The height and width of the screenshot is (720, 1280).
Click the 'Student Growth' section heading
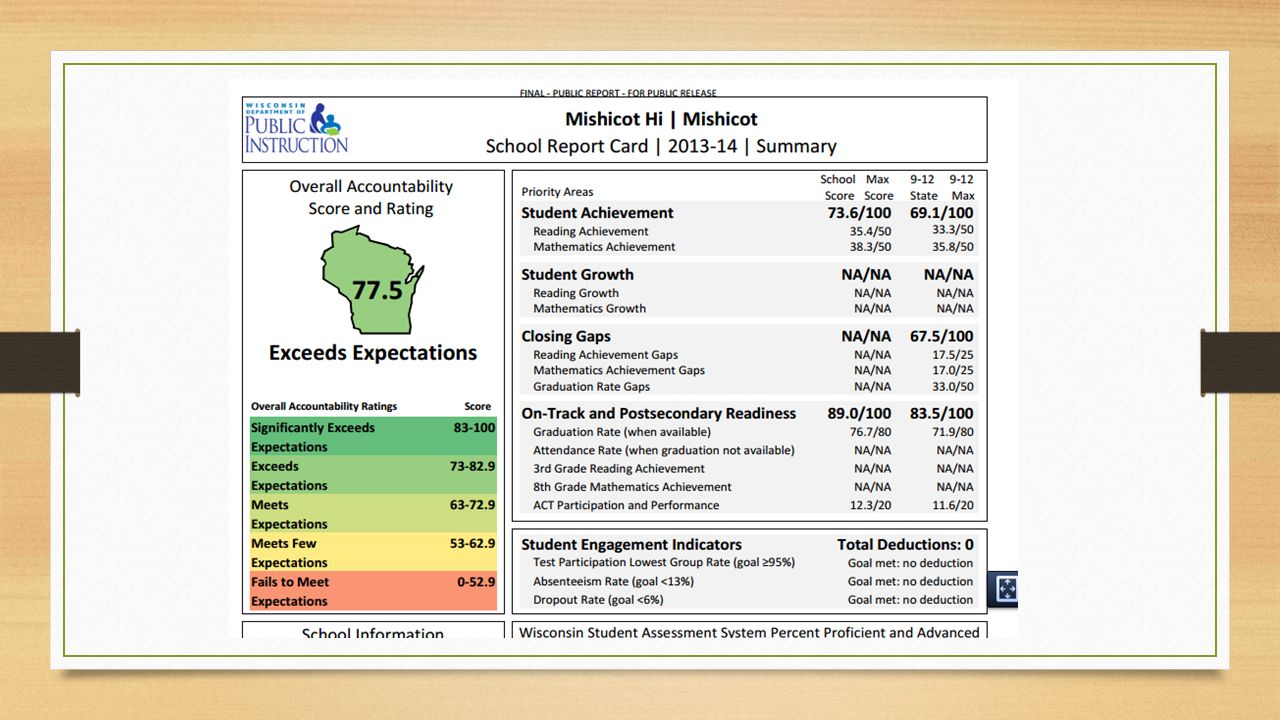pos(578,275)
